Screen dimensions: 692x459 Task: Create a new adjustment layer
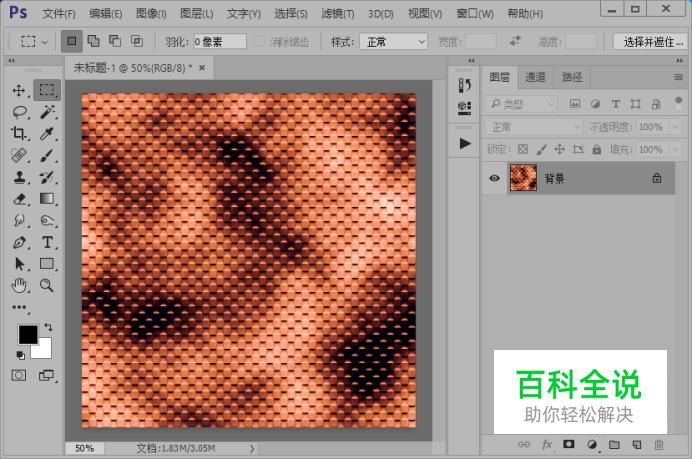592,444
